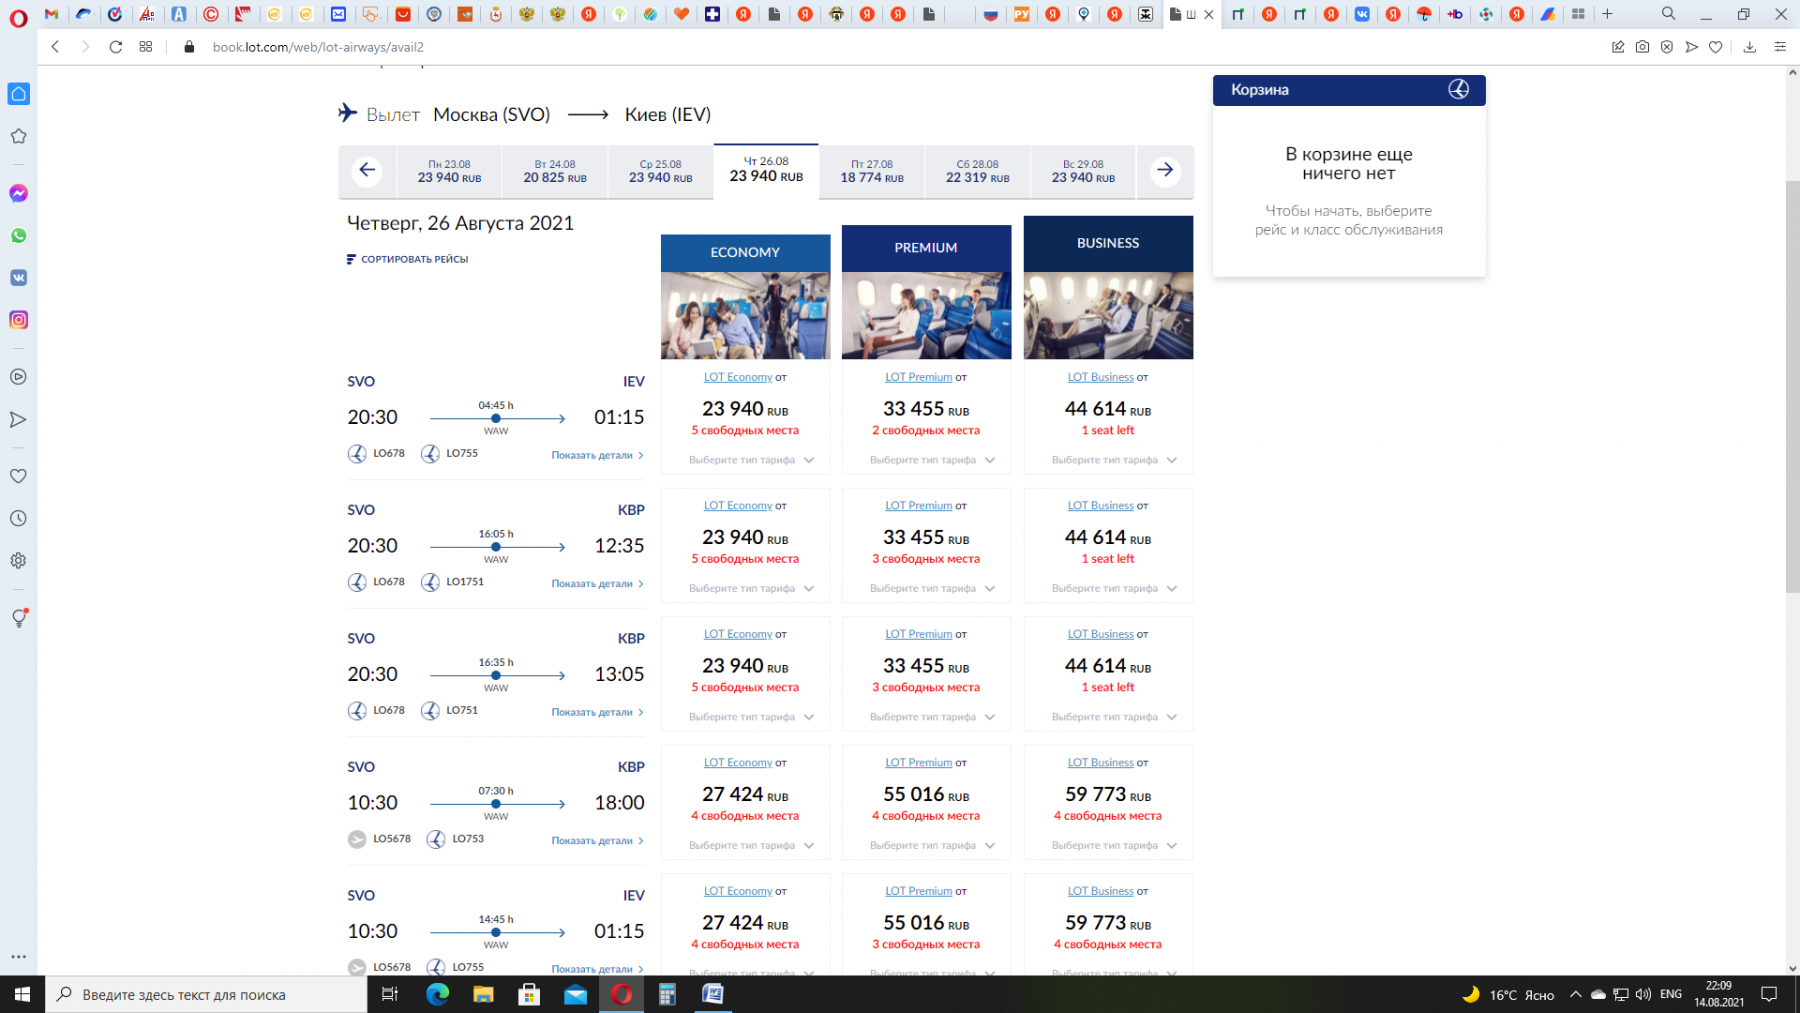Screen dimensions: 1800x1013
Task: Expand Premium fare type for 12:35 arrival flight
Action: pos(932,588)
